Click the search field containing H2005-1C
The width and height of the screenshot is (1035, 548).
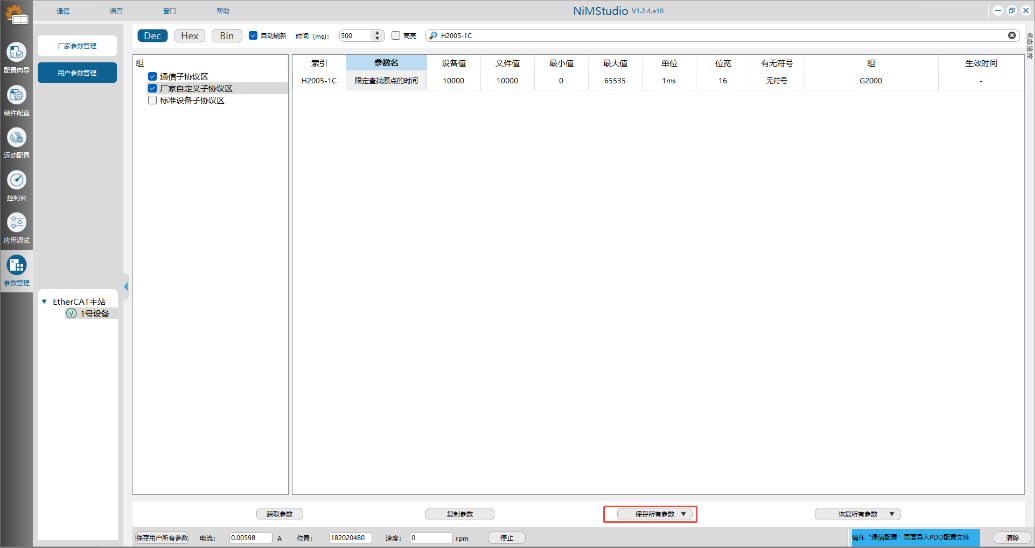point(723,36)
